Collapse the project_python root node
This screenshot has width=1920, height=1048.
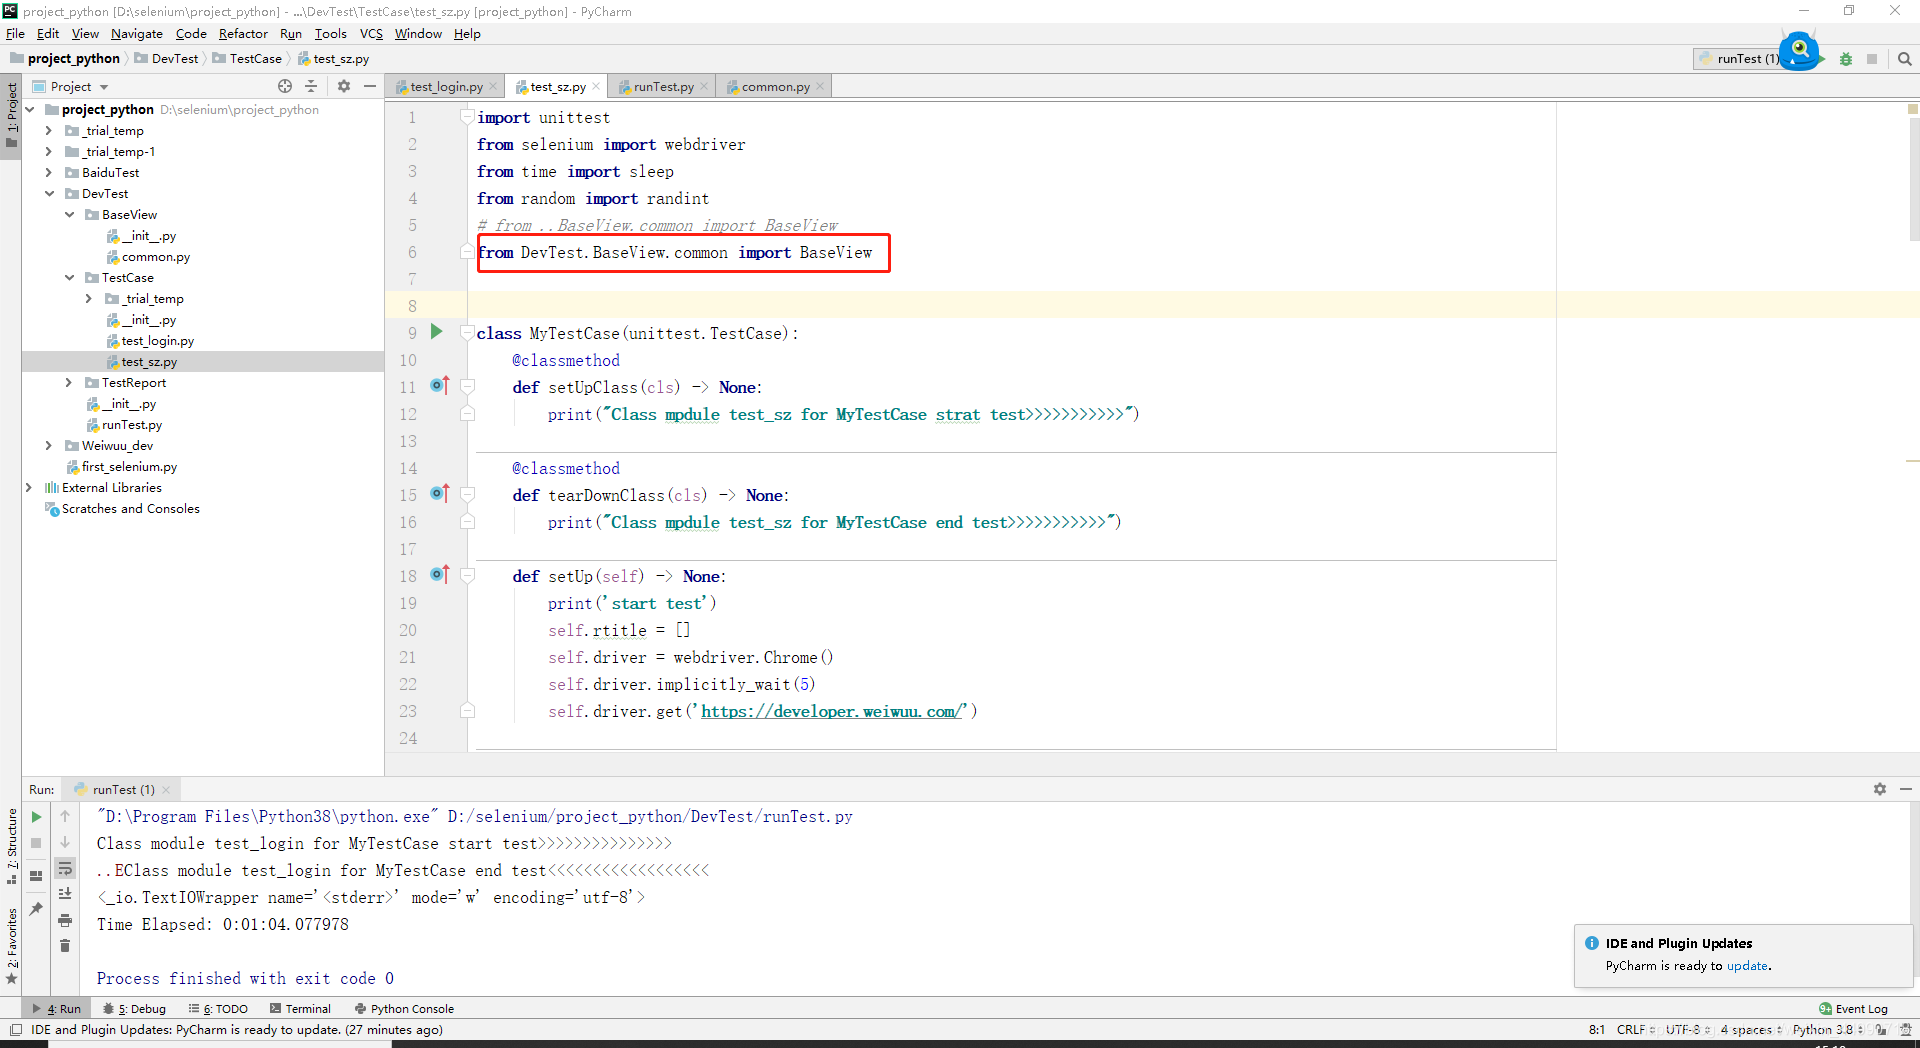(30, 110)
